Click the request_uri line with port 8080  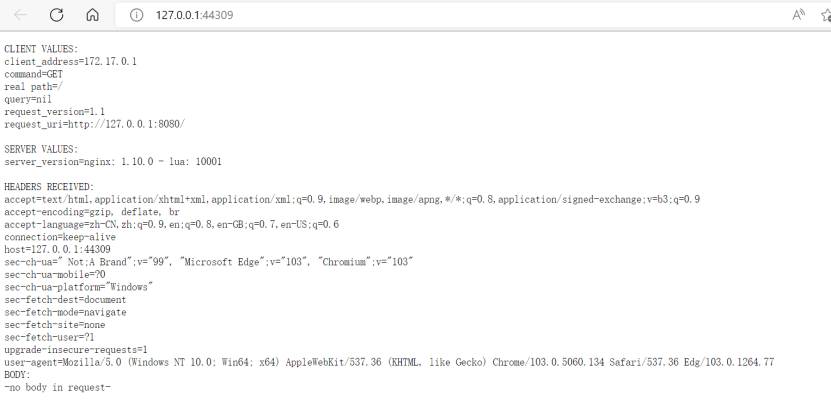[x=94, y=124]
